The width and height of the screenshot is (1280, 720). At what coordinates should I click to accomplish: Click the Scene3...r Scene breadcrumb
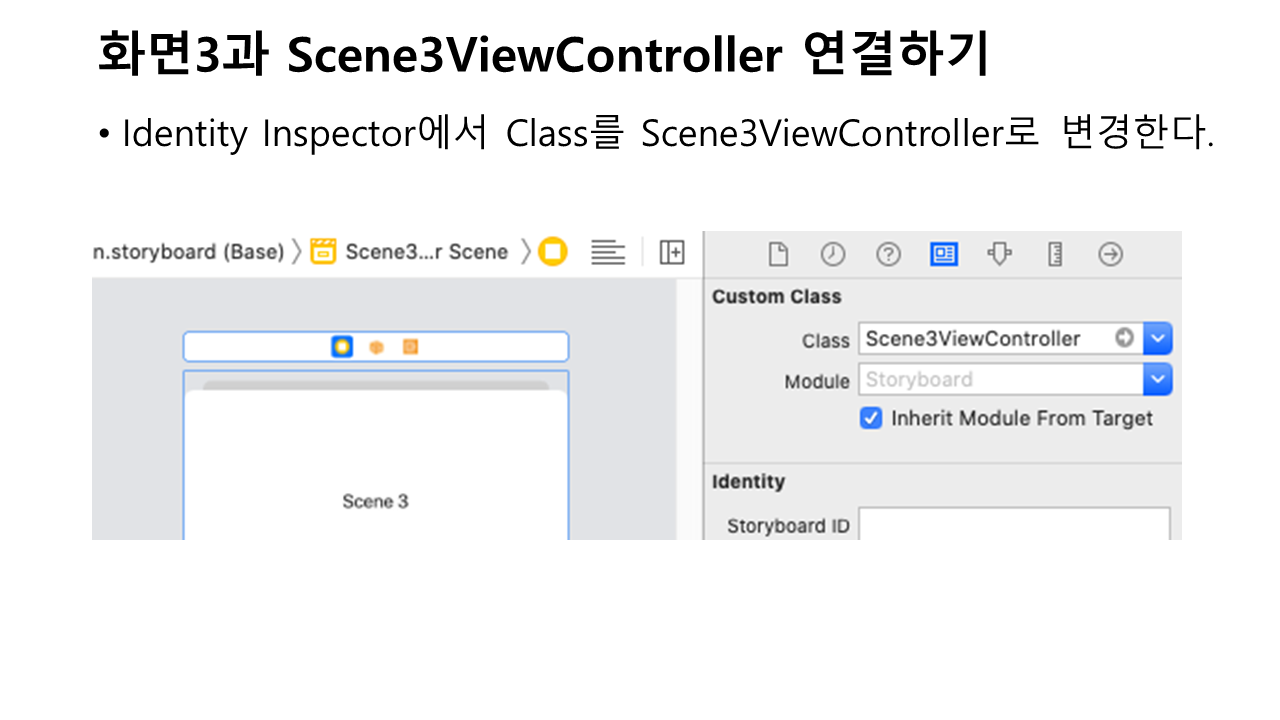pos(425,252)
